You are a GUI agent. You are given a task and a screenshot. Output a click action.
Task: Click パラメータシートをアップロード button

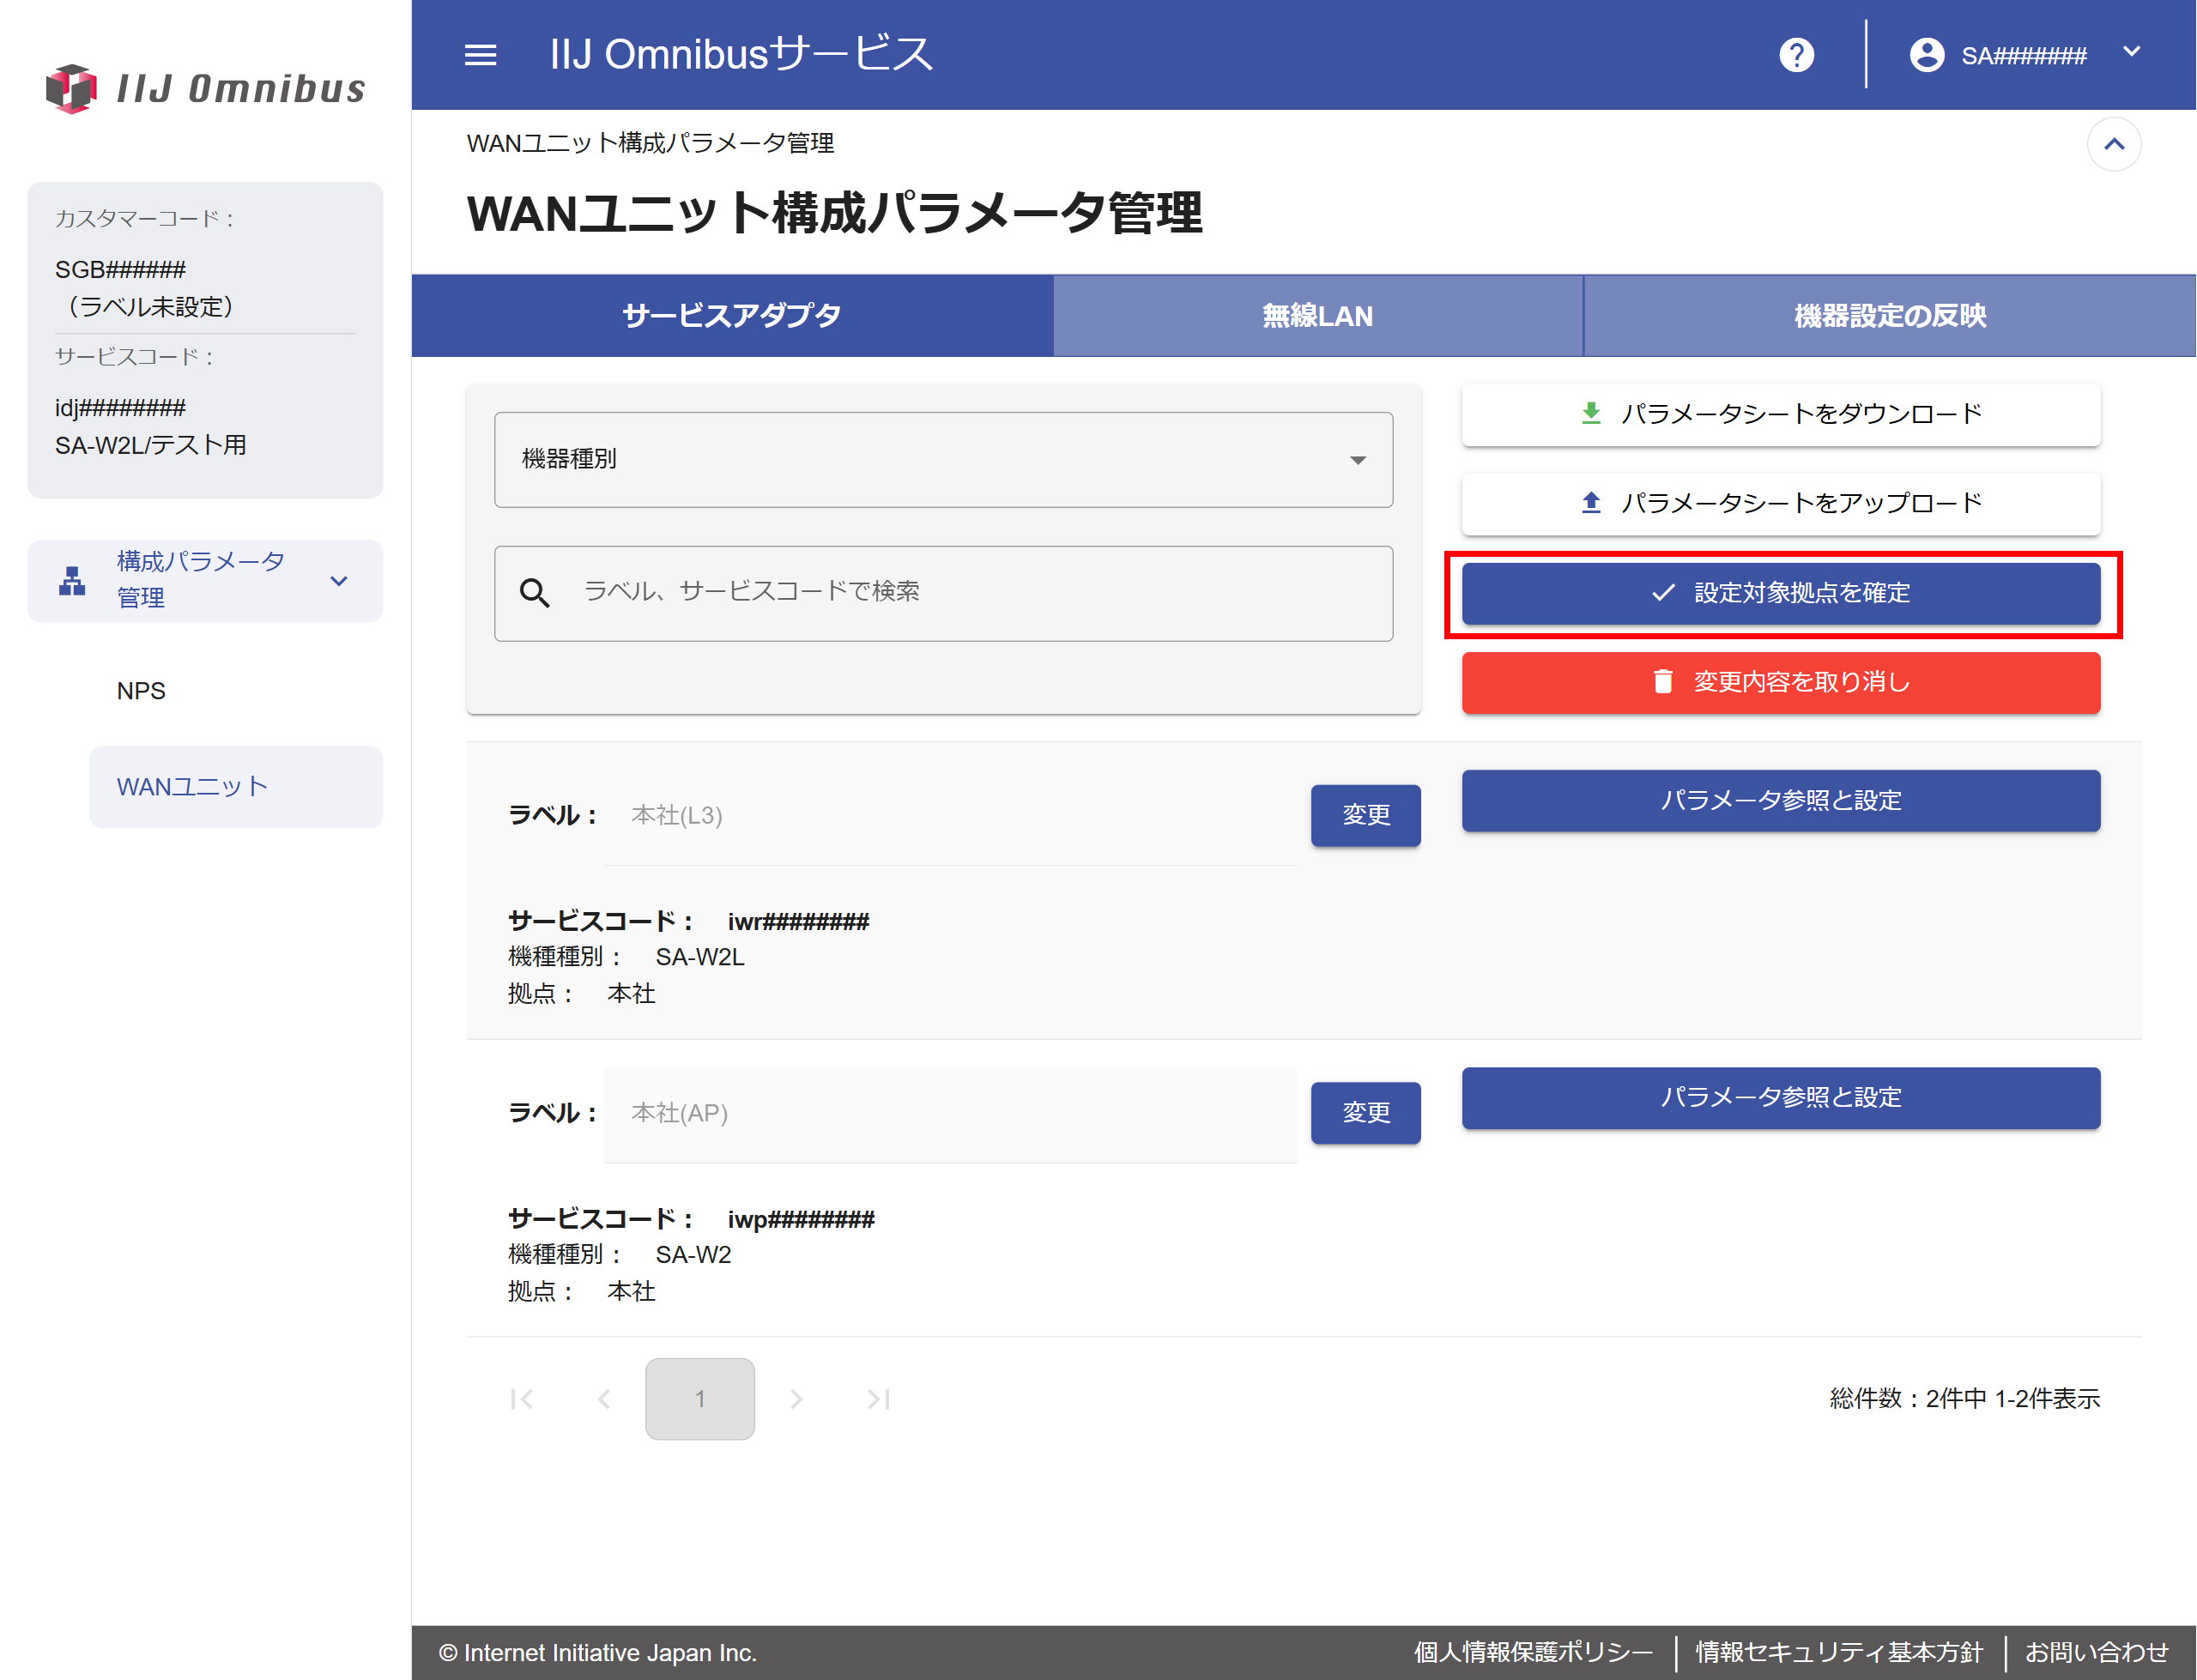1780,503
